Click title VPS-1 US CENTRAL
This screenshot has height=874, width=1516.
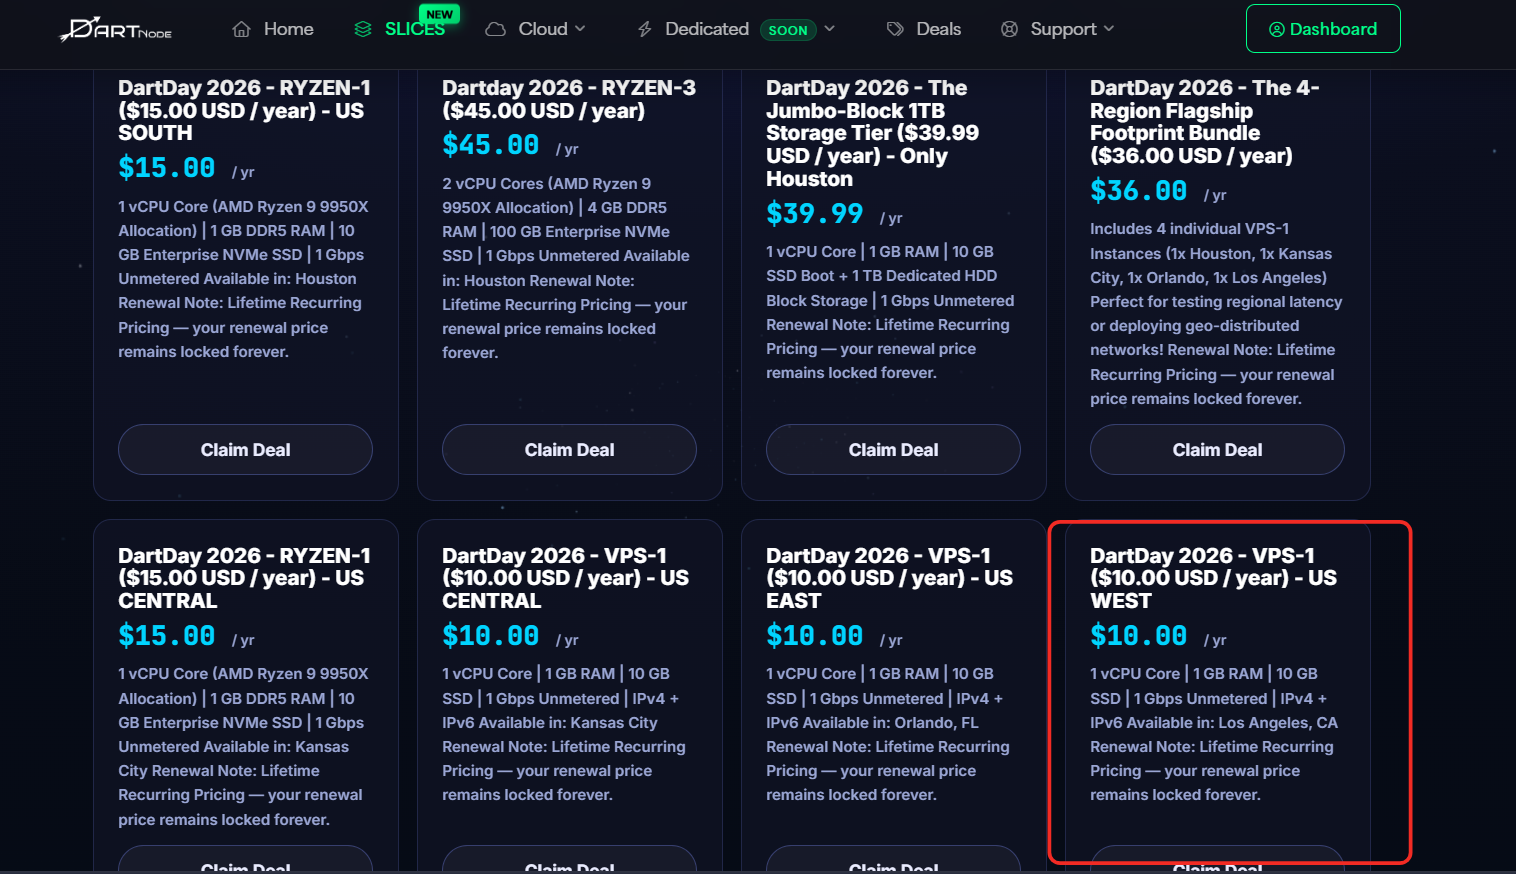[x=565, y=578]
